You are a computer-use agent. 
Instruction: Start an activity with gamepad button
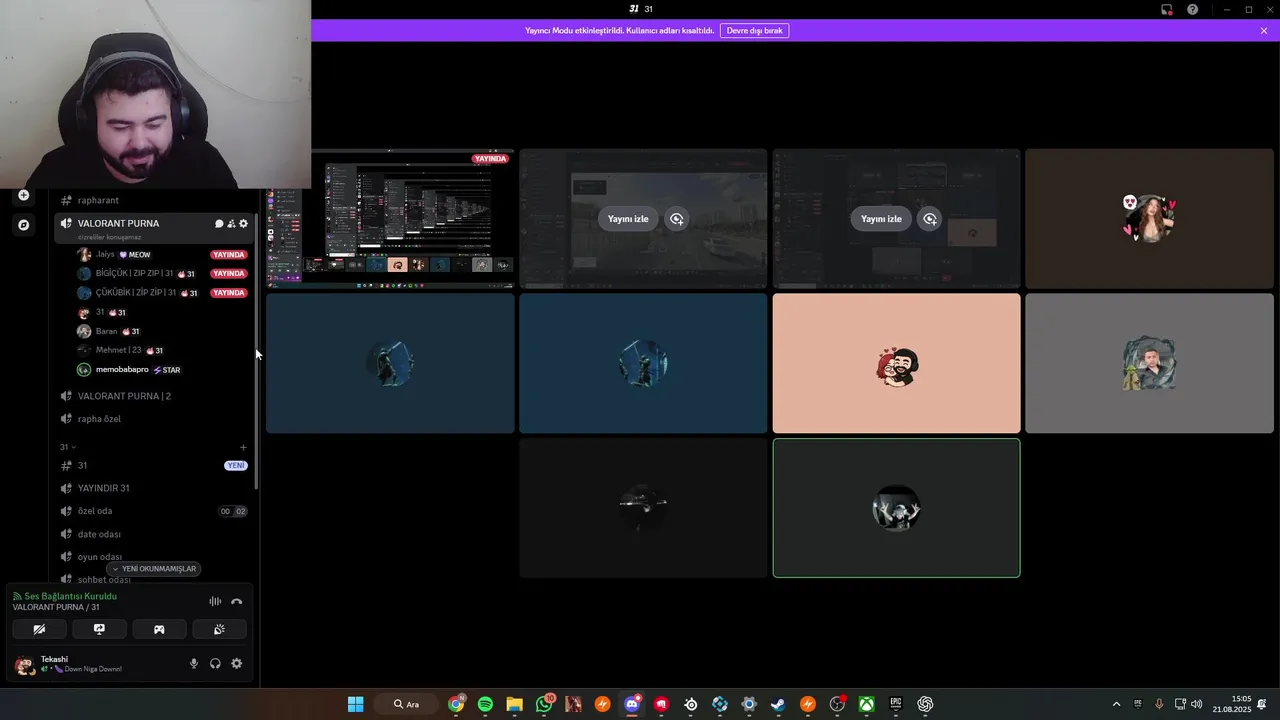159,629
